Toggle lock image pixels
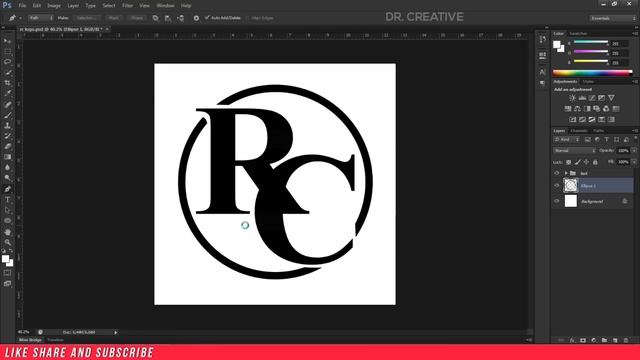 point(578,162)
